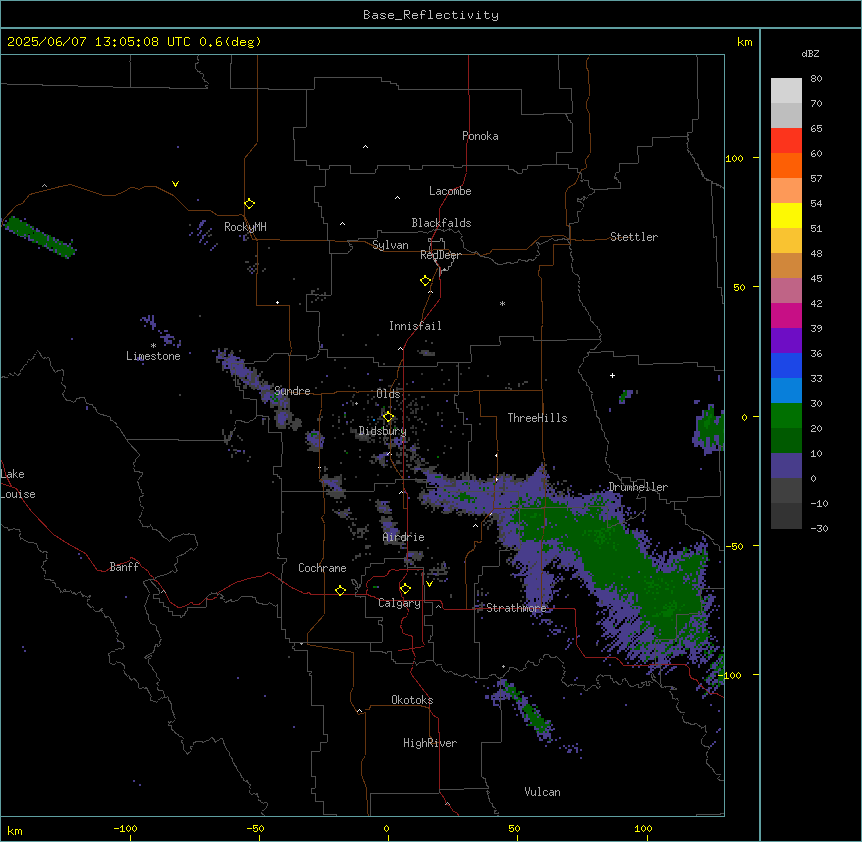Viewport: 862px width, 842px height.
Task: Pick the yellow 51–54 dBZ swatch
Action: click(786, 215)
